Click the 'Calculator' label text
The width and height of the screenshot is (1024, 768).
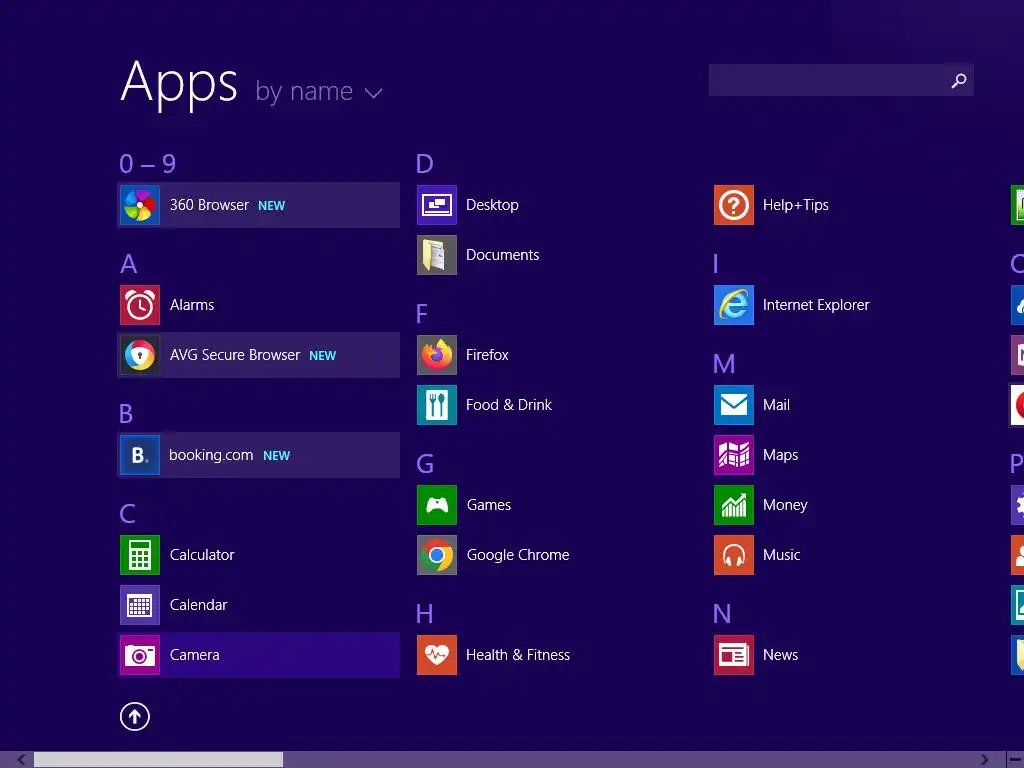tap(202, 555)
